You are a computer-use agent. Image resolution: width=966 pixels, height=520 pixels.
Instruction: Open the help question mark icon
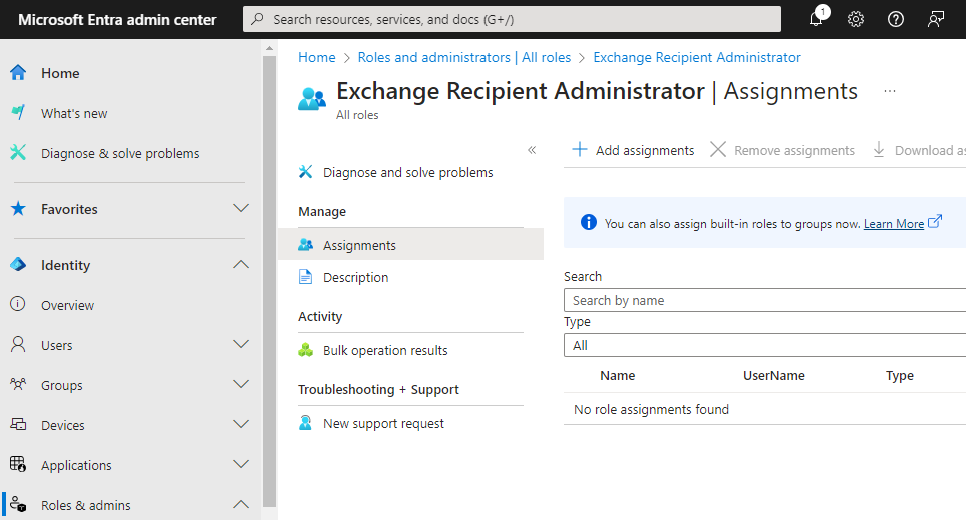click(x=896, y=19)
